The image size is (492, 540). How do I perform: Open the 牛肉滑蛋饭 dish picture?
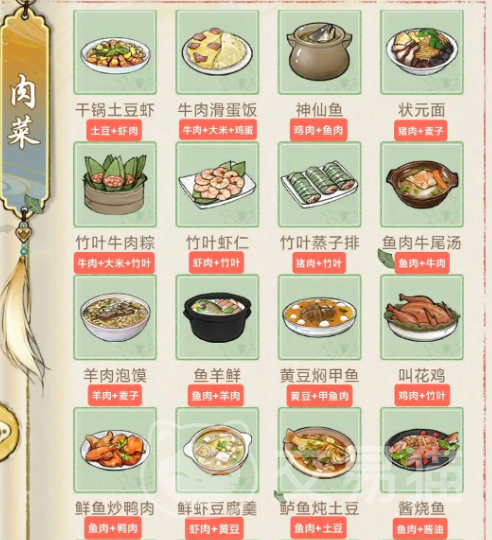coord(217,52)
